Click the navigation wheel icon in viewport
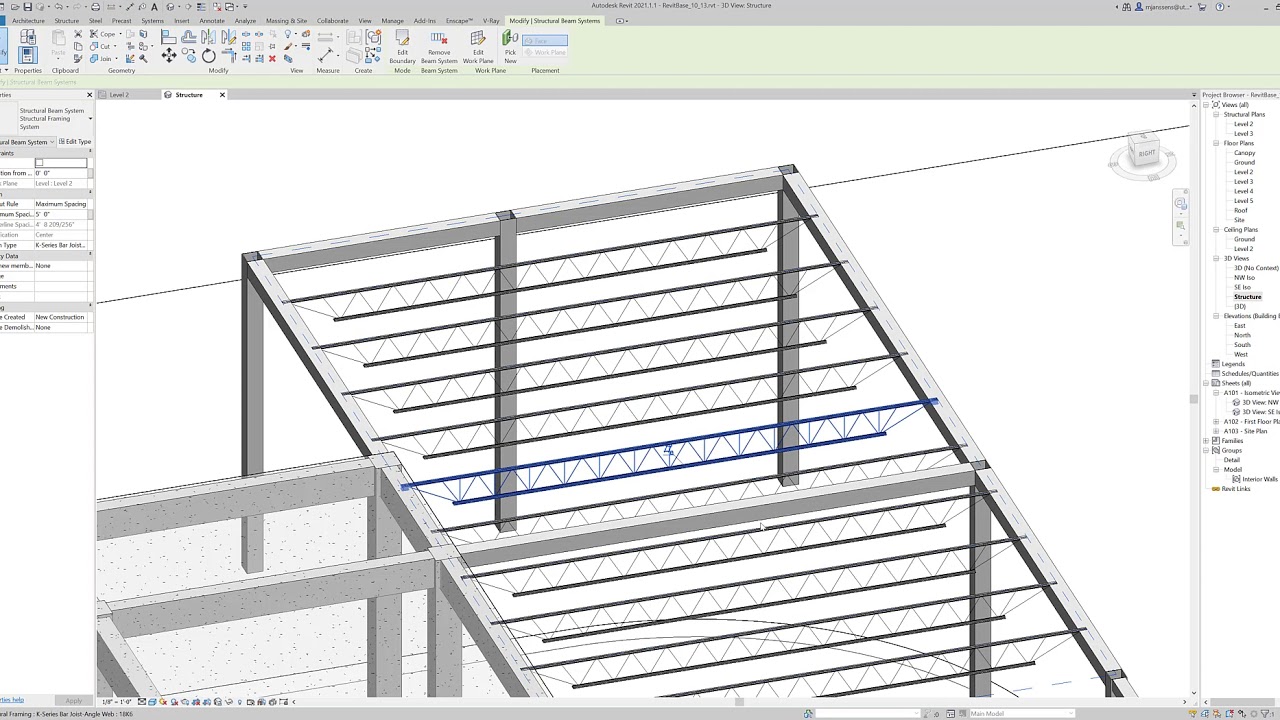Screen dimensions: 1280x720 pyautogui.click(x=1180, y=204)
